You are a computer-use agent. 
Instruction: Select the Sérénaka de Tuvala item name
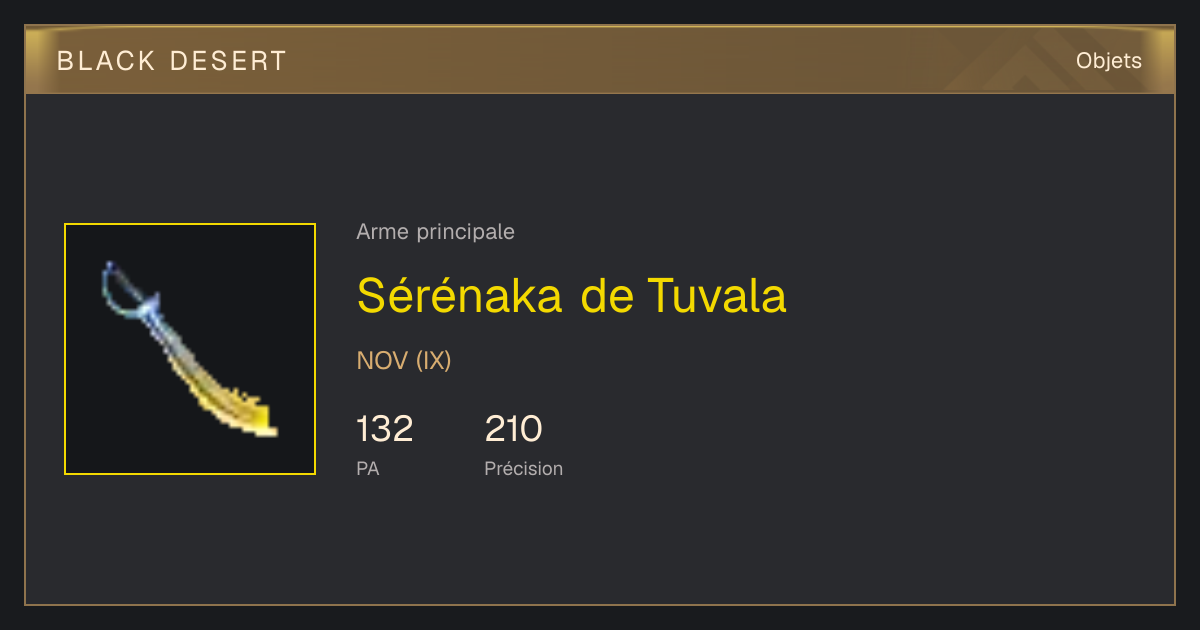(x=571, y=295)
